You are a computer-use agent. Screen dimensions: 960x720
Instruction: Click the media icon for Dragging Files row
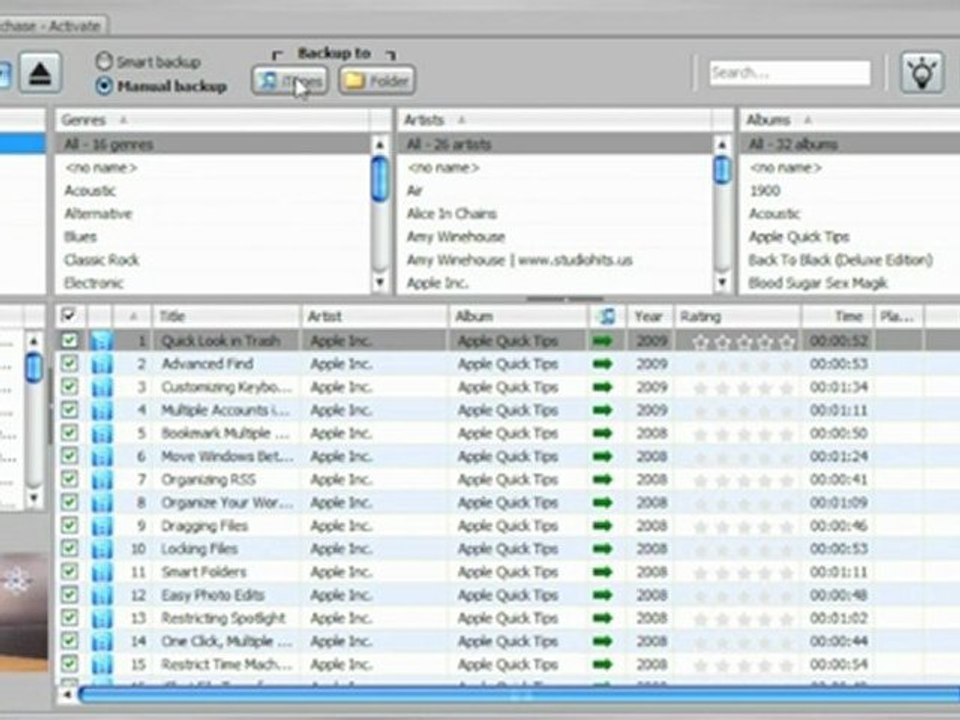pos(102,526)
